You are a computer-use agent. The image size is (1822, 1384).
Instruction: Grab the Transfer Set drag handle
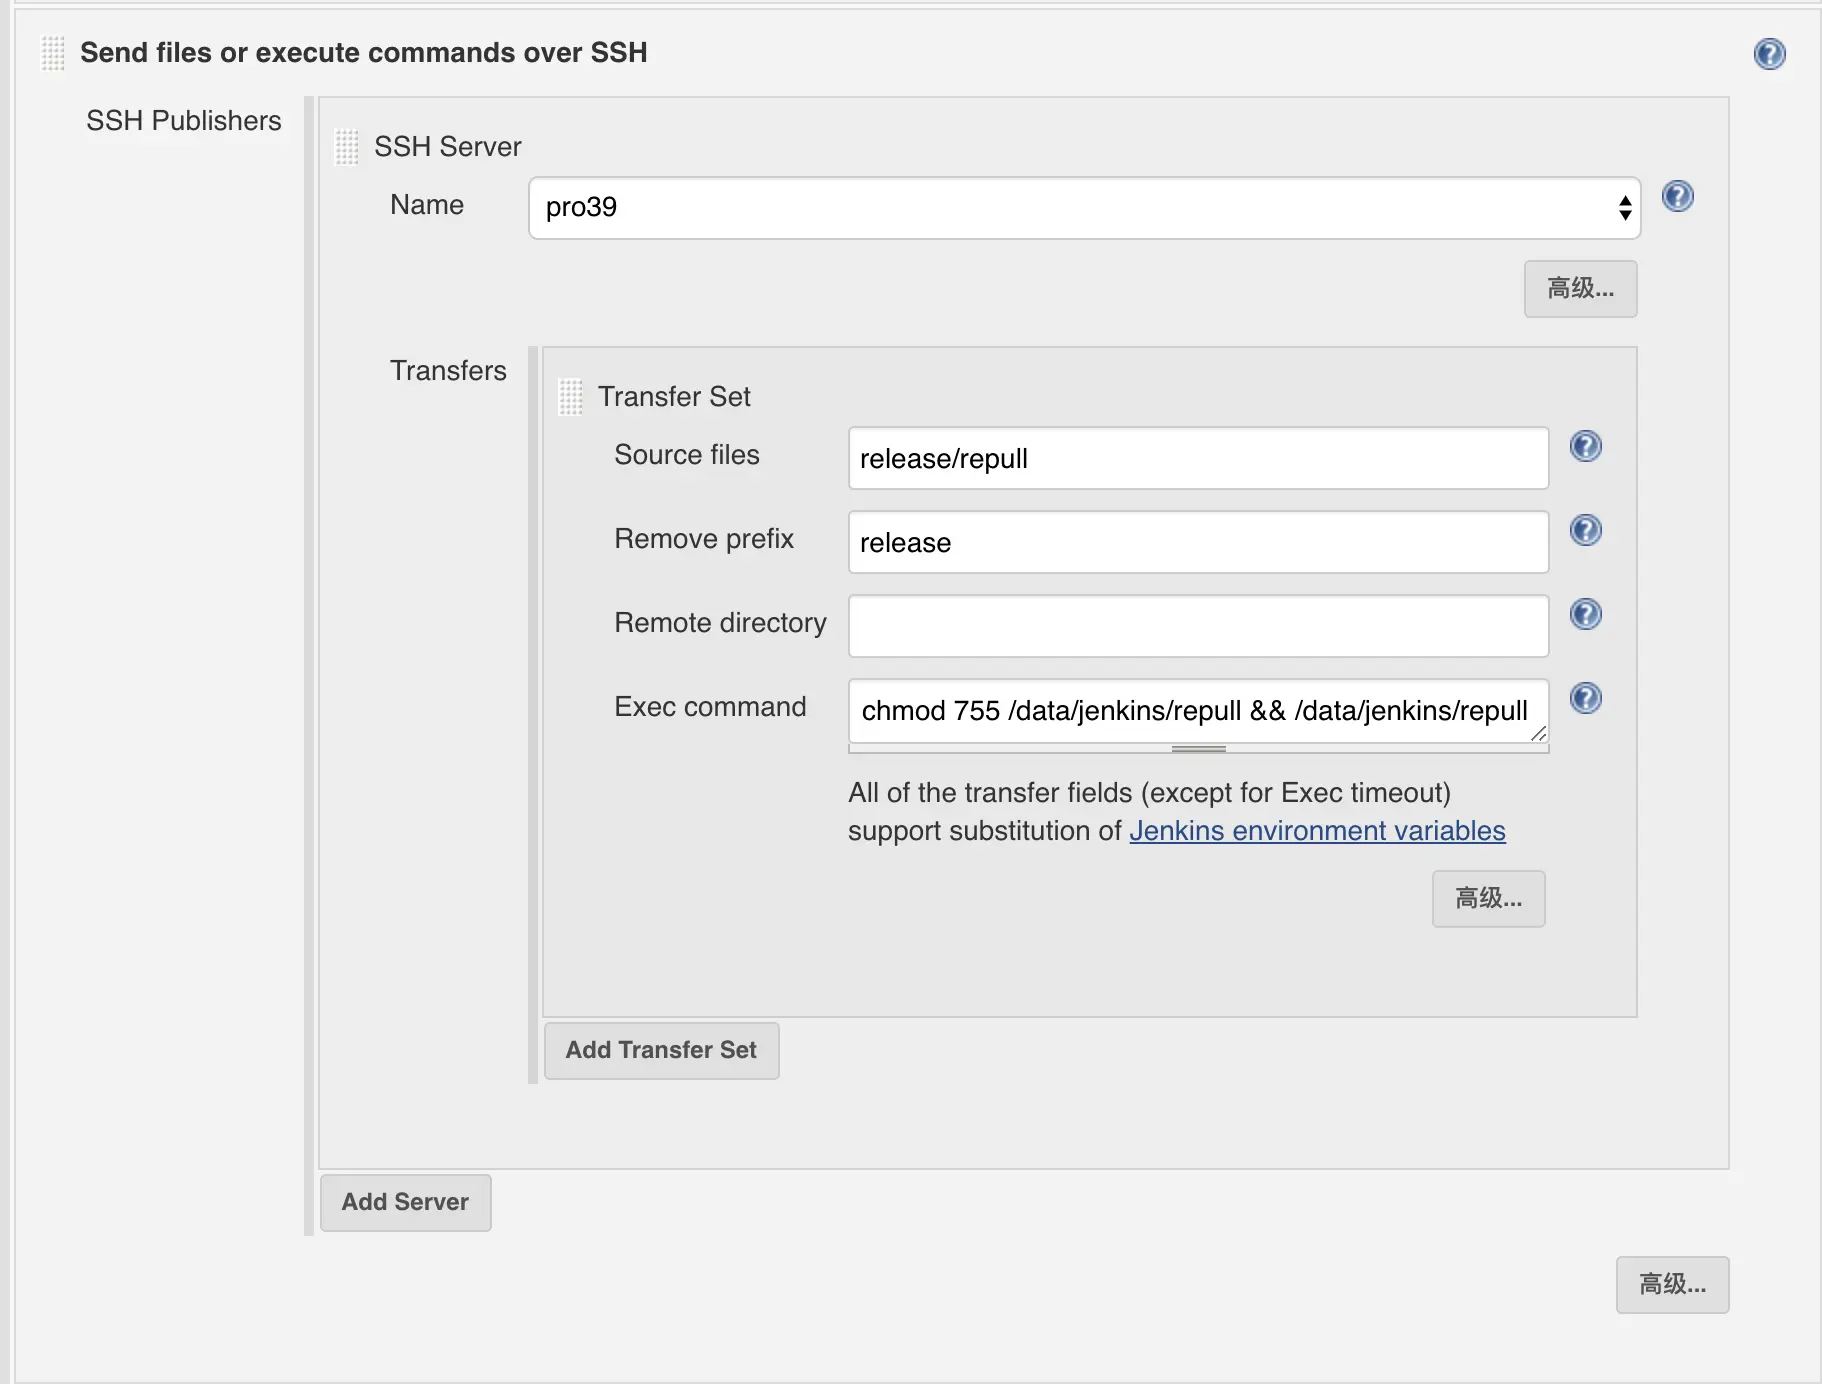pos(571,397)
